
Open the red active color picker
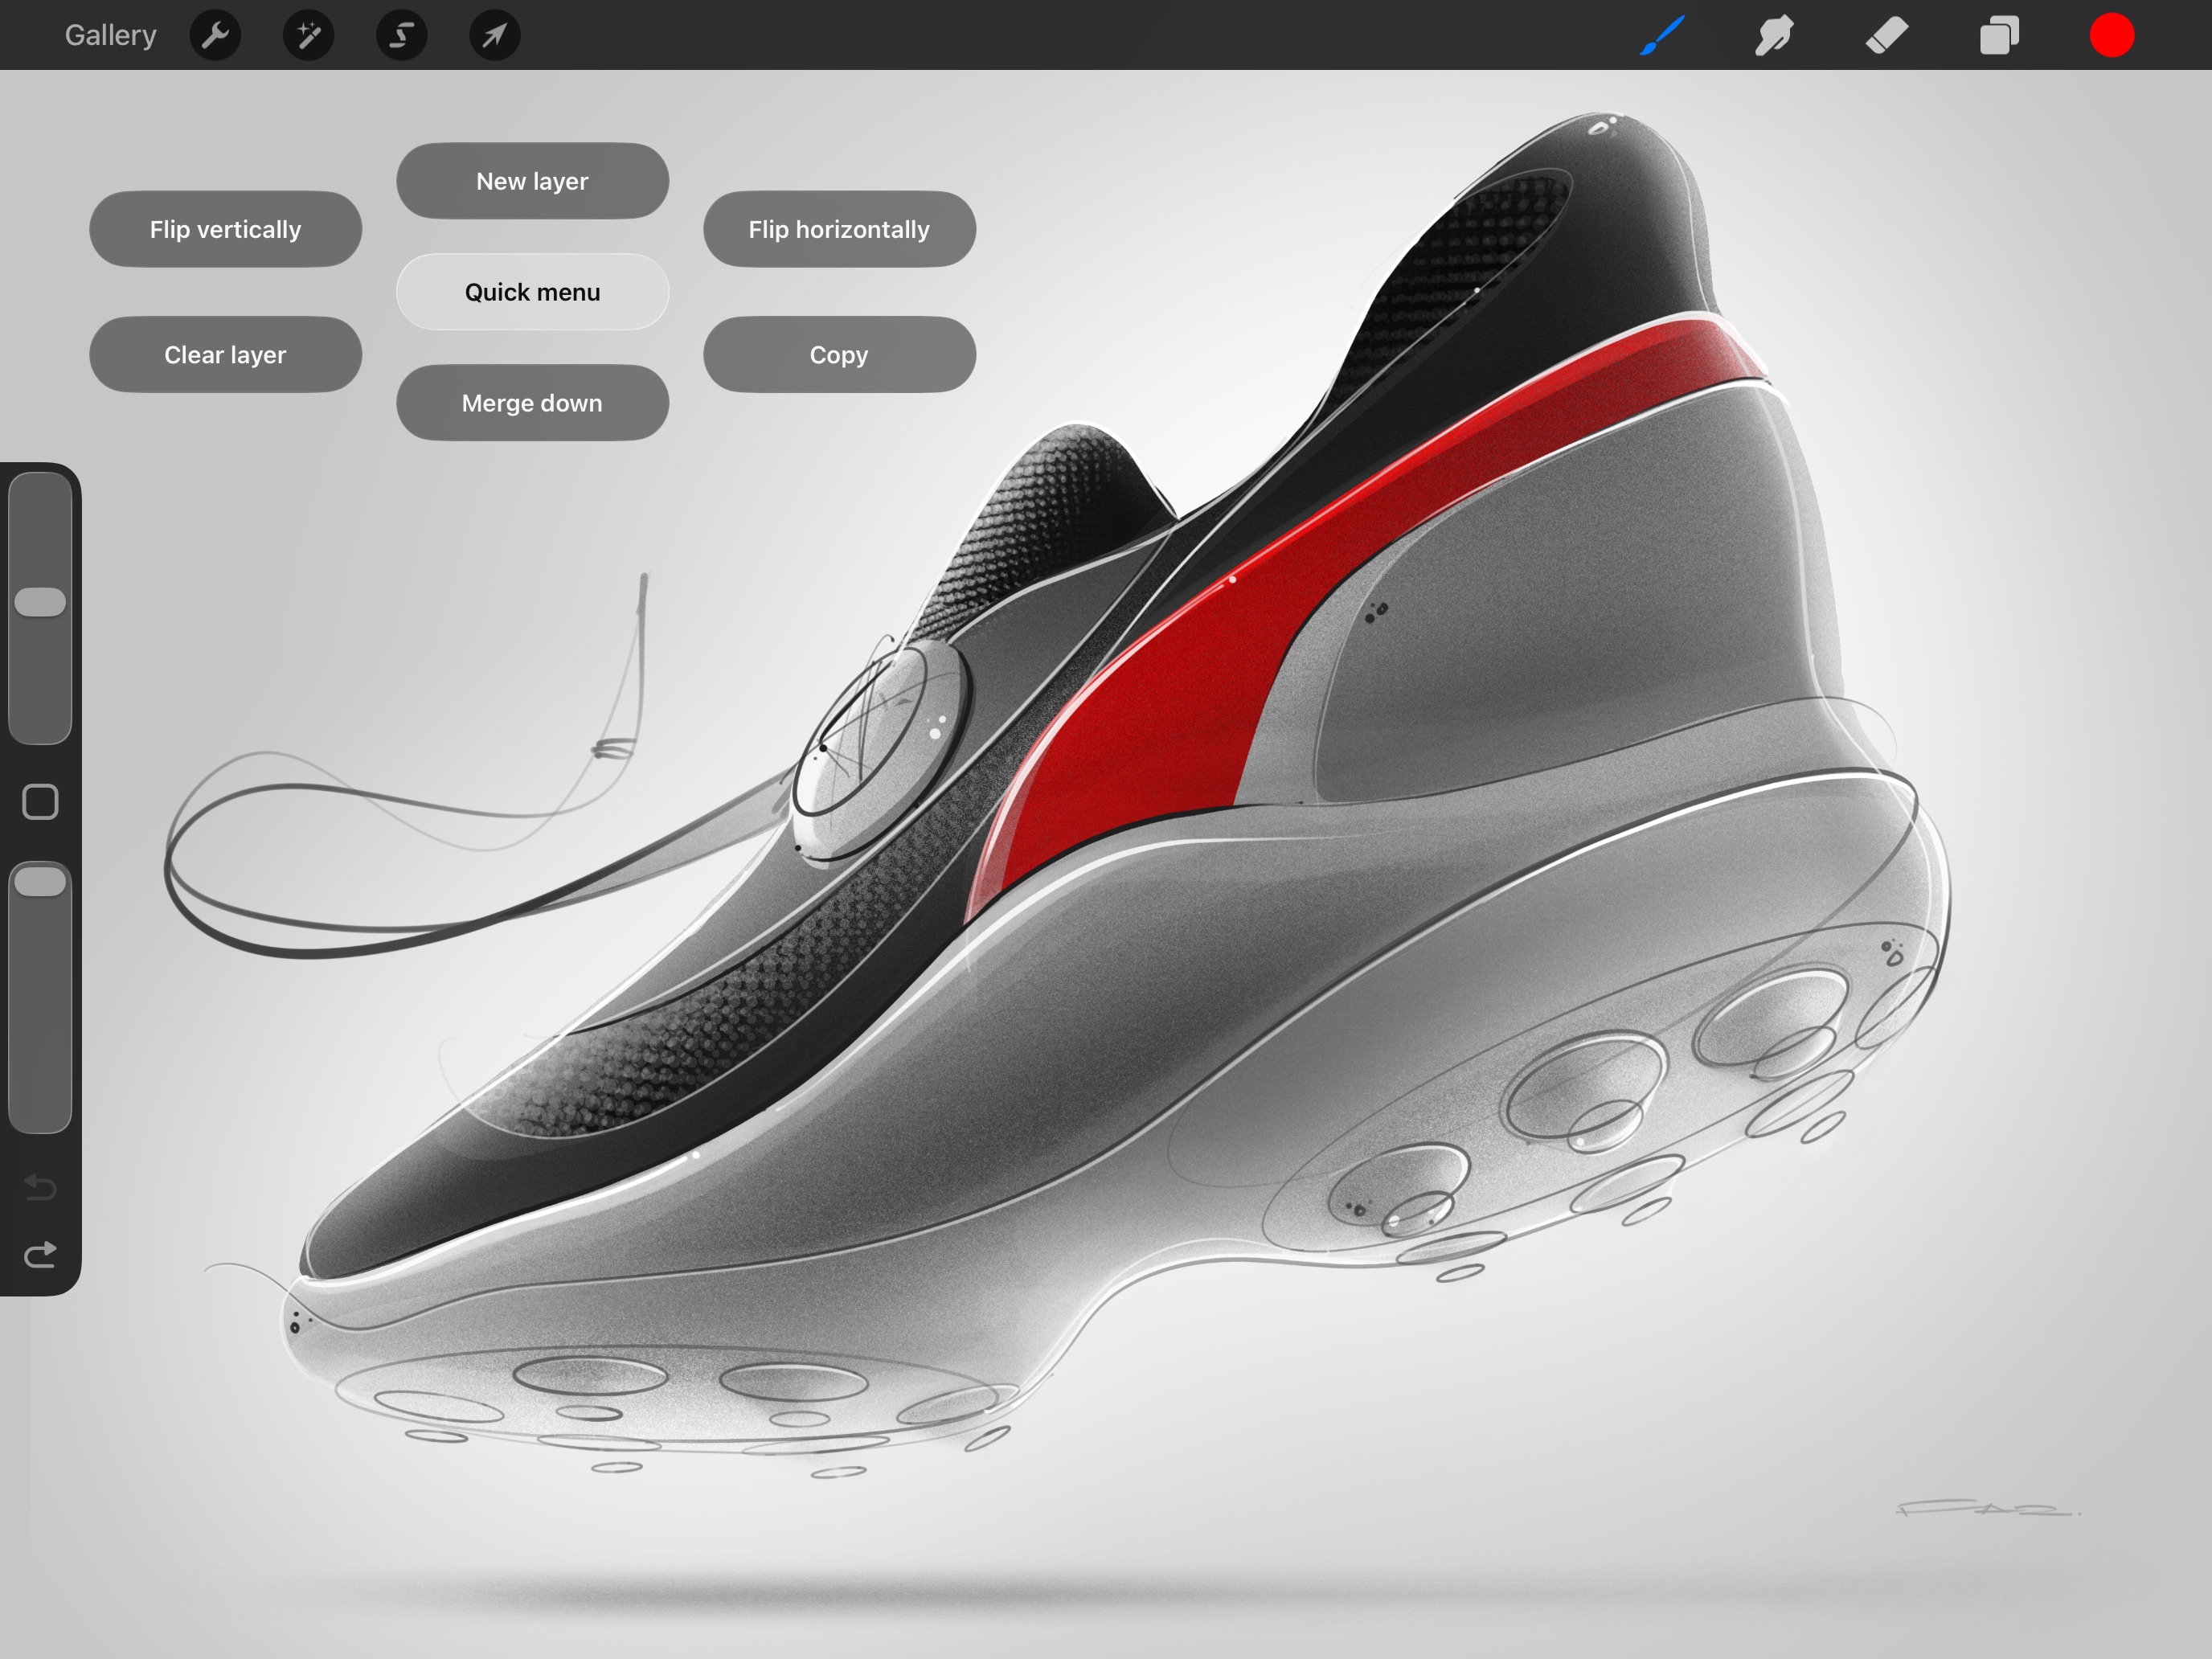tap(2111, 36)
